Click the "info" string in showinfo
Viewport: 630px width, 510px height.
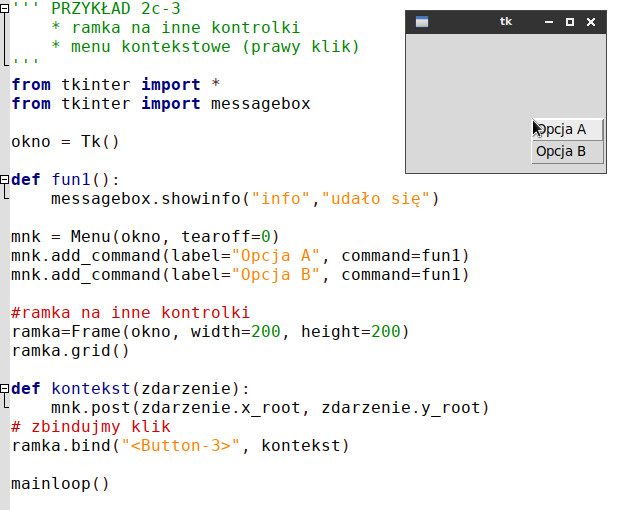pyautogui.click(x=281, y=199)
